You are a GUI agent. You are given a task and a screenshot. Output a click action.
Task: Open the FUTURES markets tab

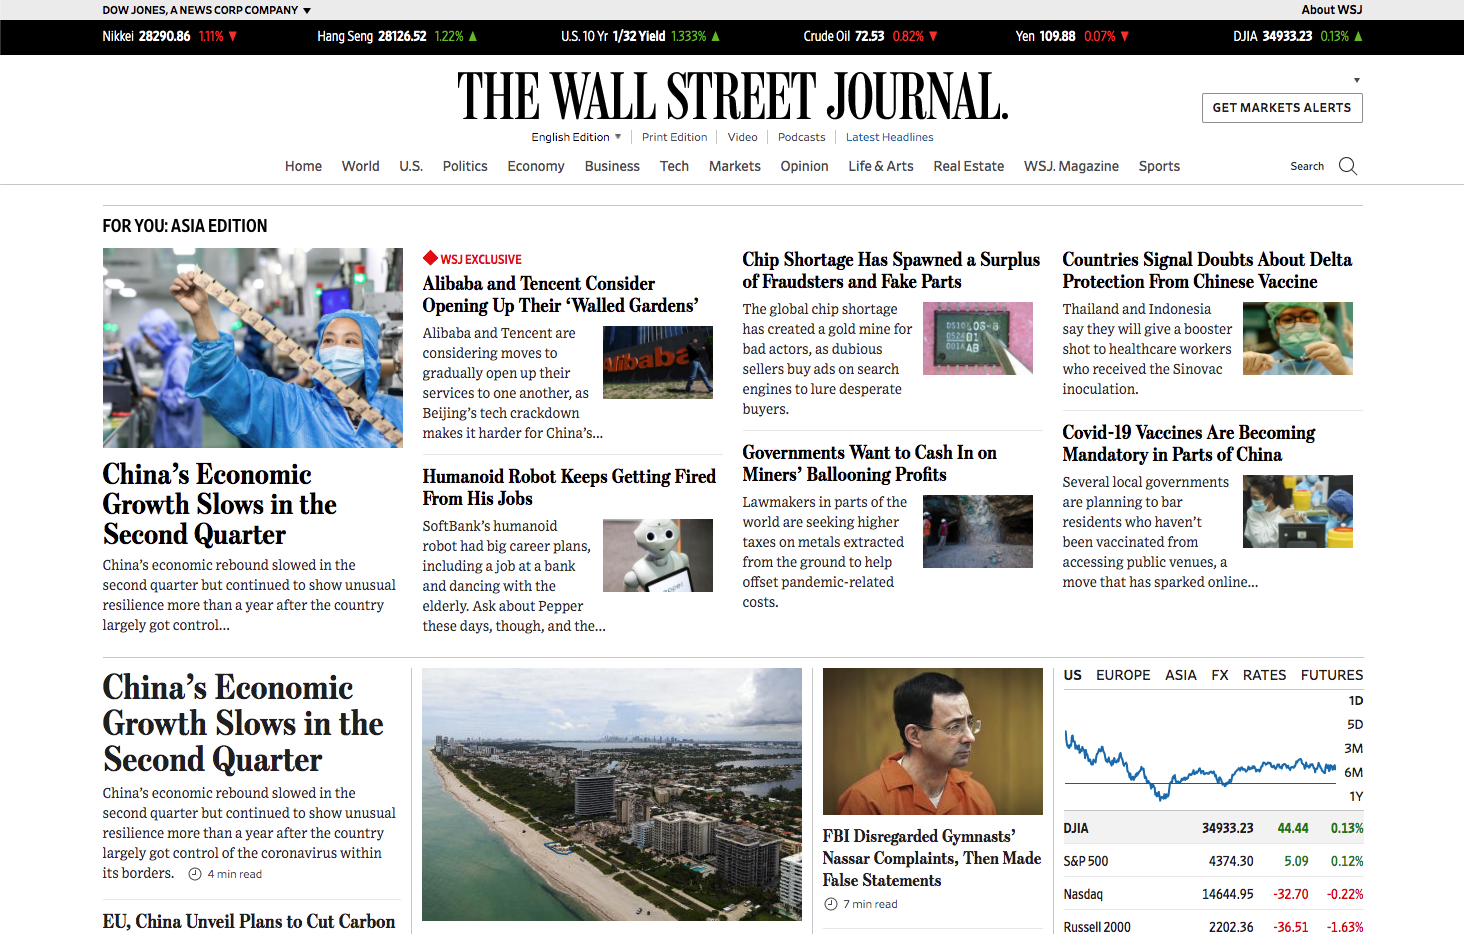(1332, 675)
